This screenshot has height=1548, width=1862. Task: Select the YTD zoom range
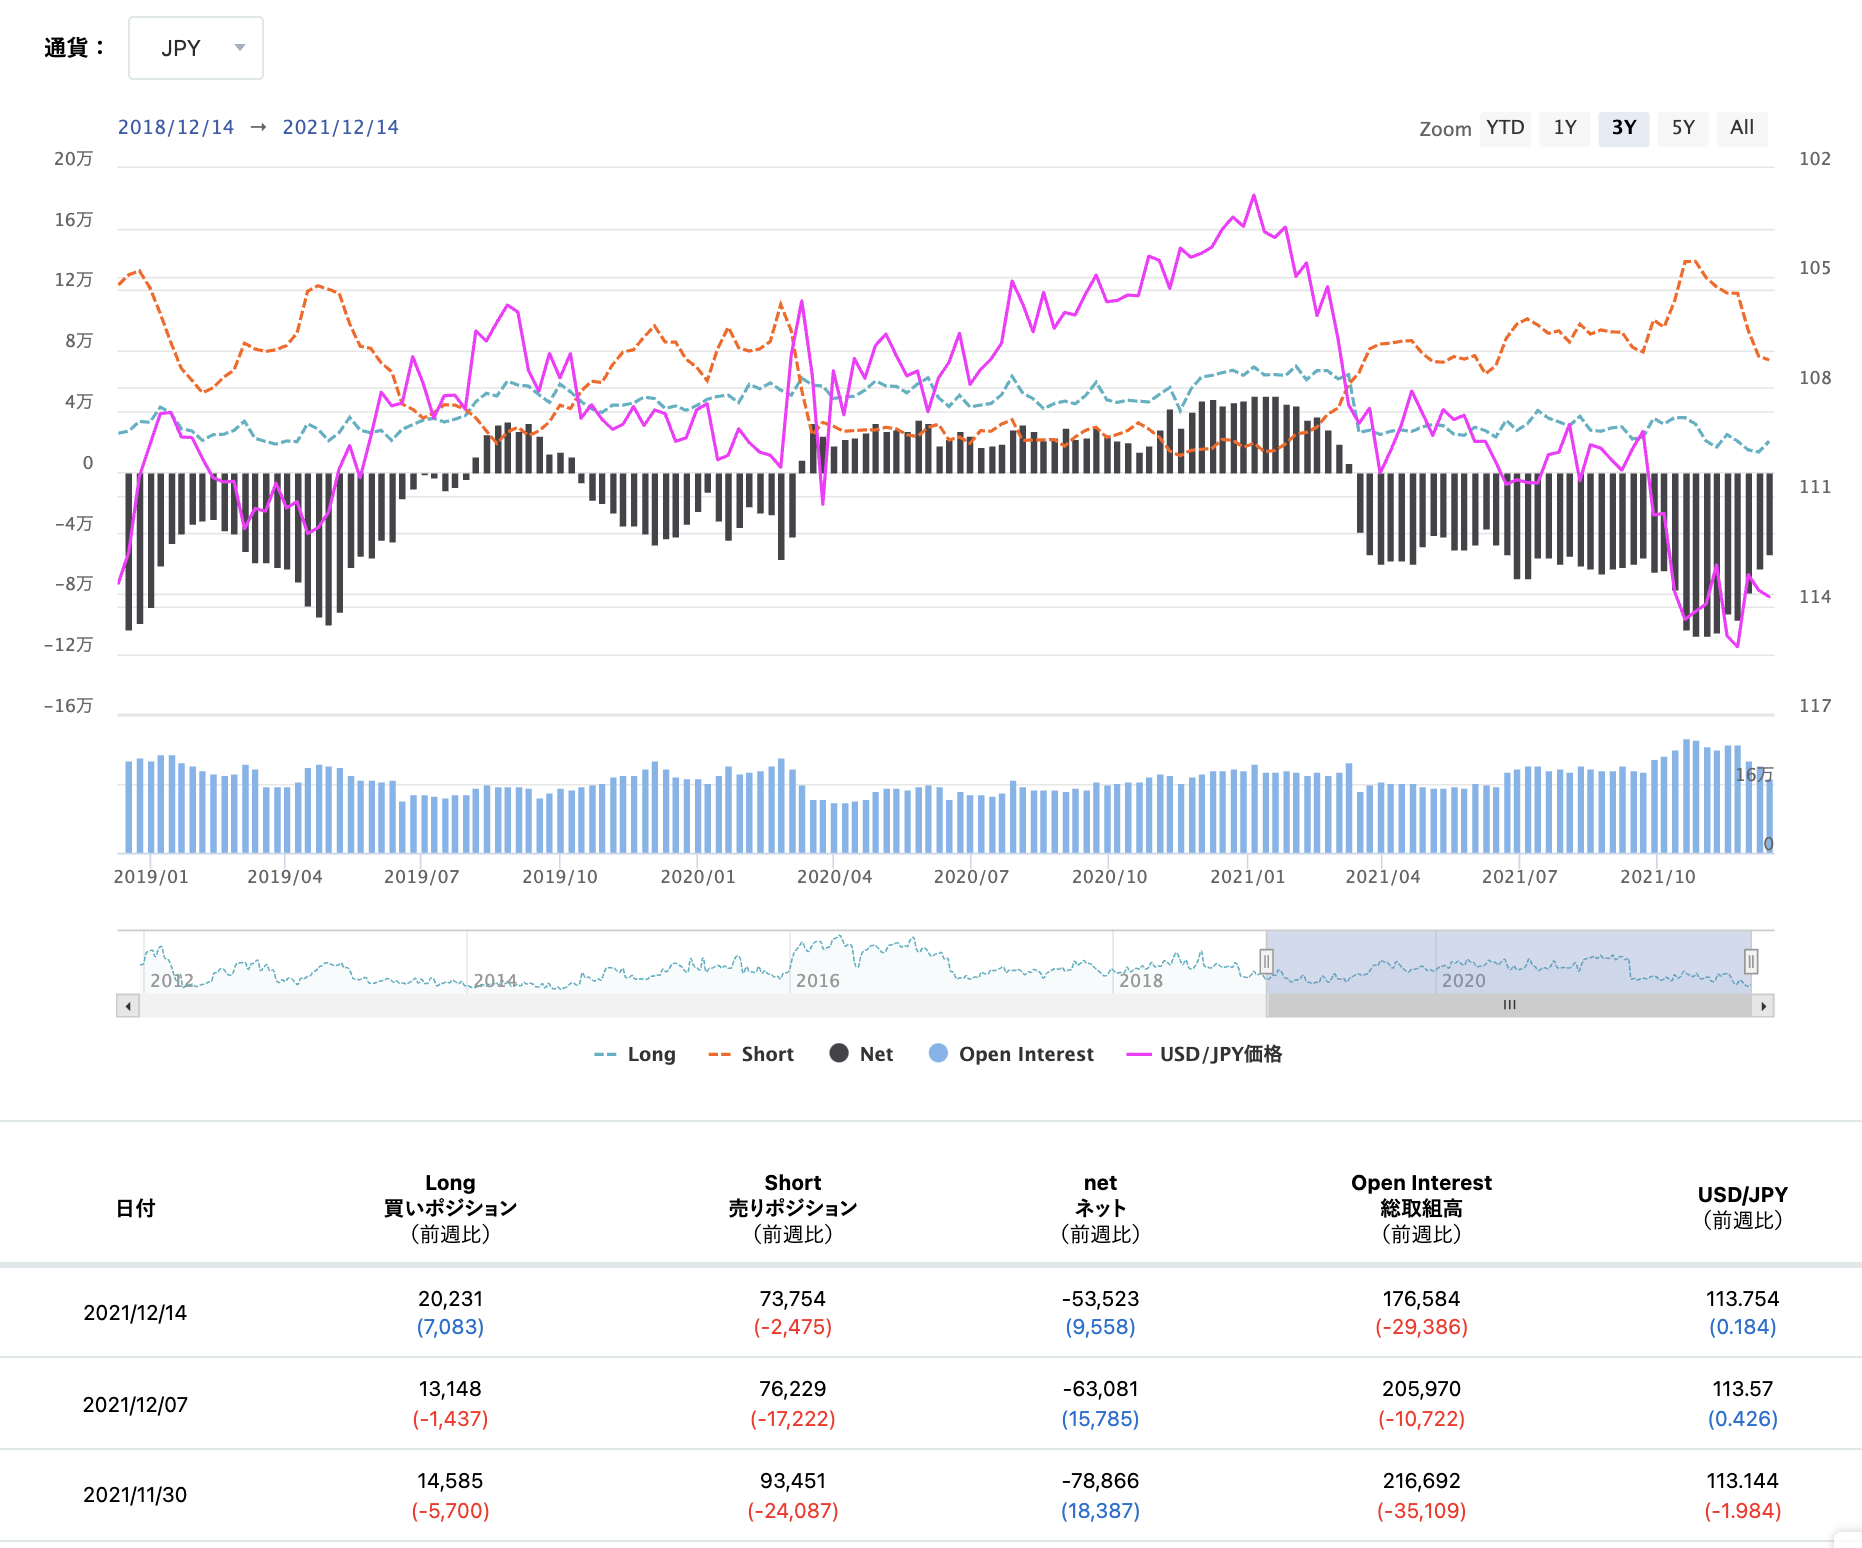point(1505,128)
